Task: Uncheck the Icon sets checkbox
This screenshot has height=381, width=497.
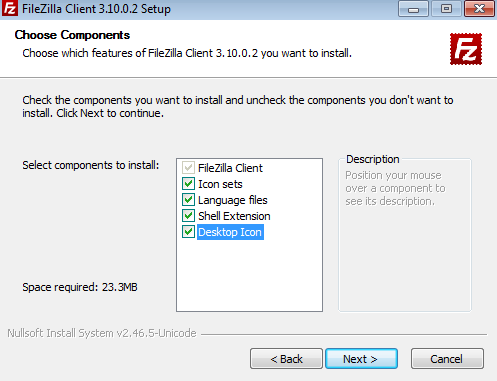Action: pos(188,184)
